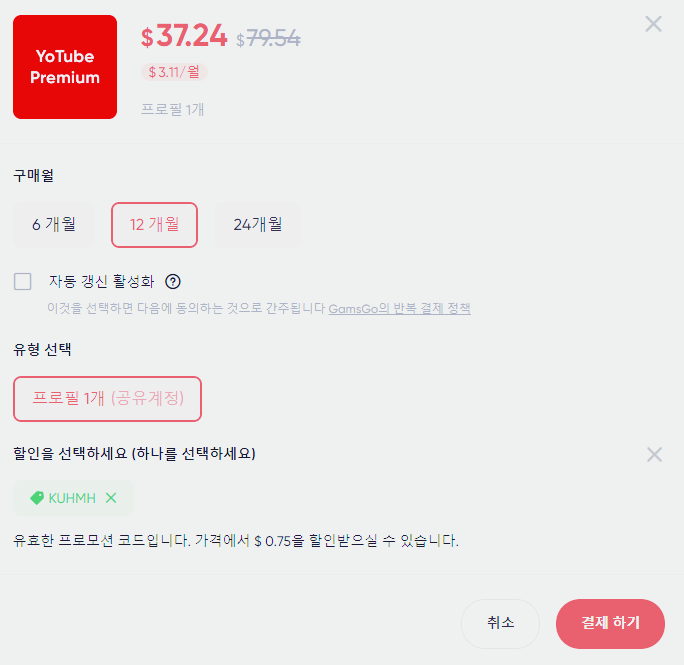
Task: Select the 6개월 plan option
Action: point(54,225)
